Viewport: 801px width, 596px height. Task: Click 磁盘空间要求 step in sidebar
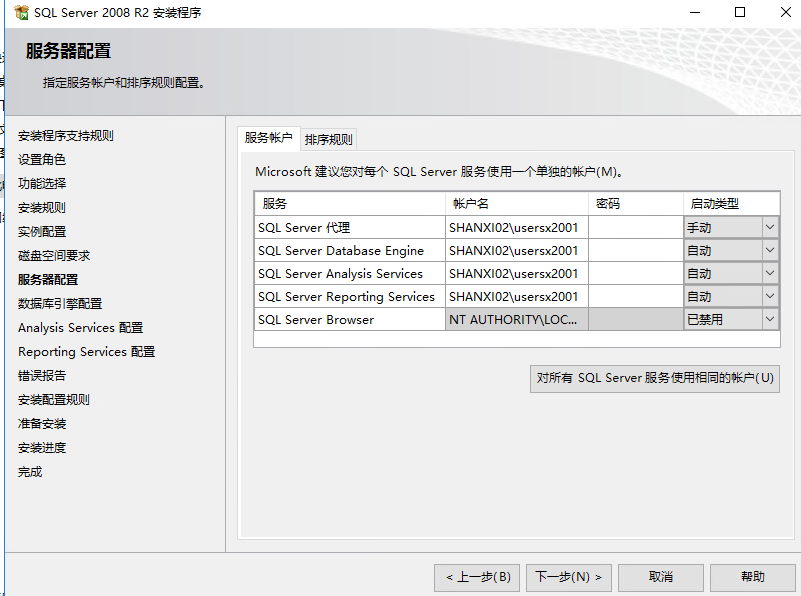[54, 256]
